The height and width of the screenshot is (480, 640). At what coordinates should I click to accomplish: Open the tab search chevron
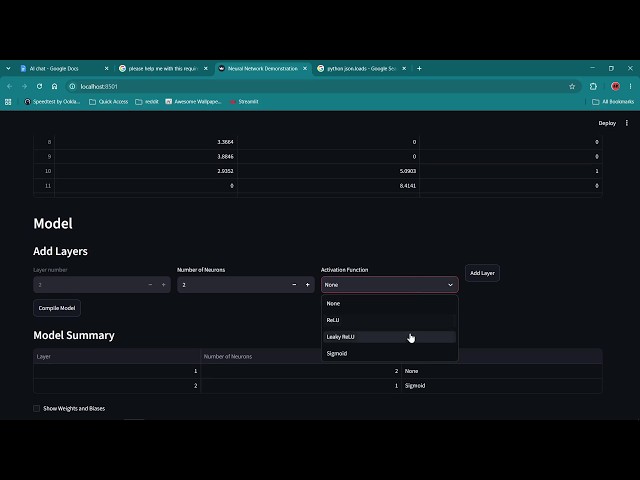coord(8,69)
